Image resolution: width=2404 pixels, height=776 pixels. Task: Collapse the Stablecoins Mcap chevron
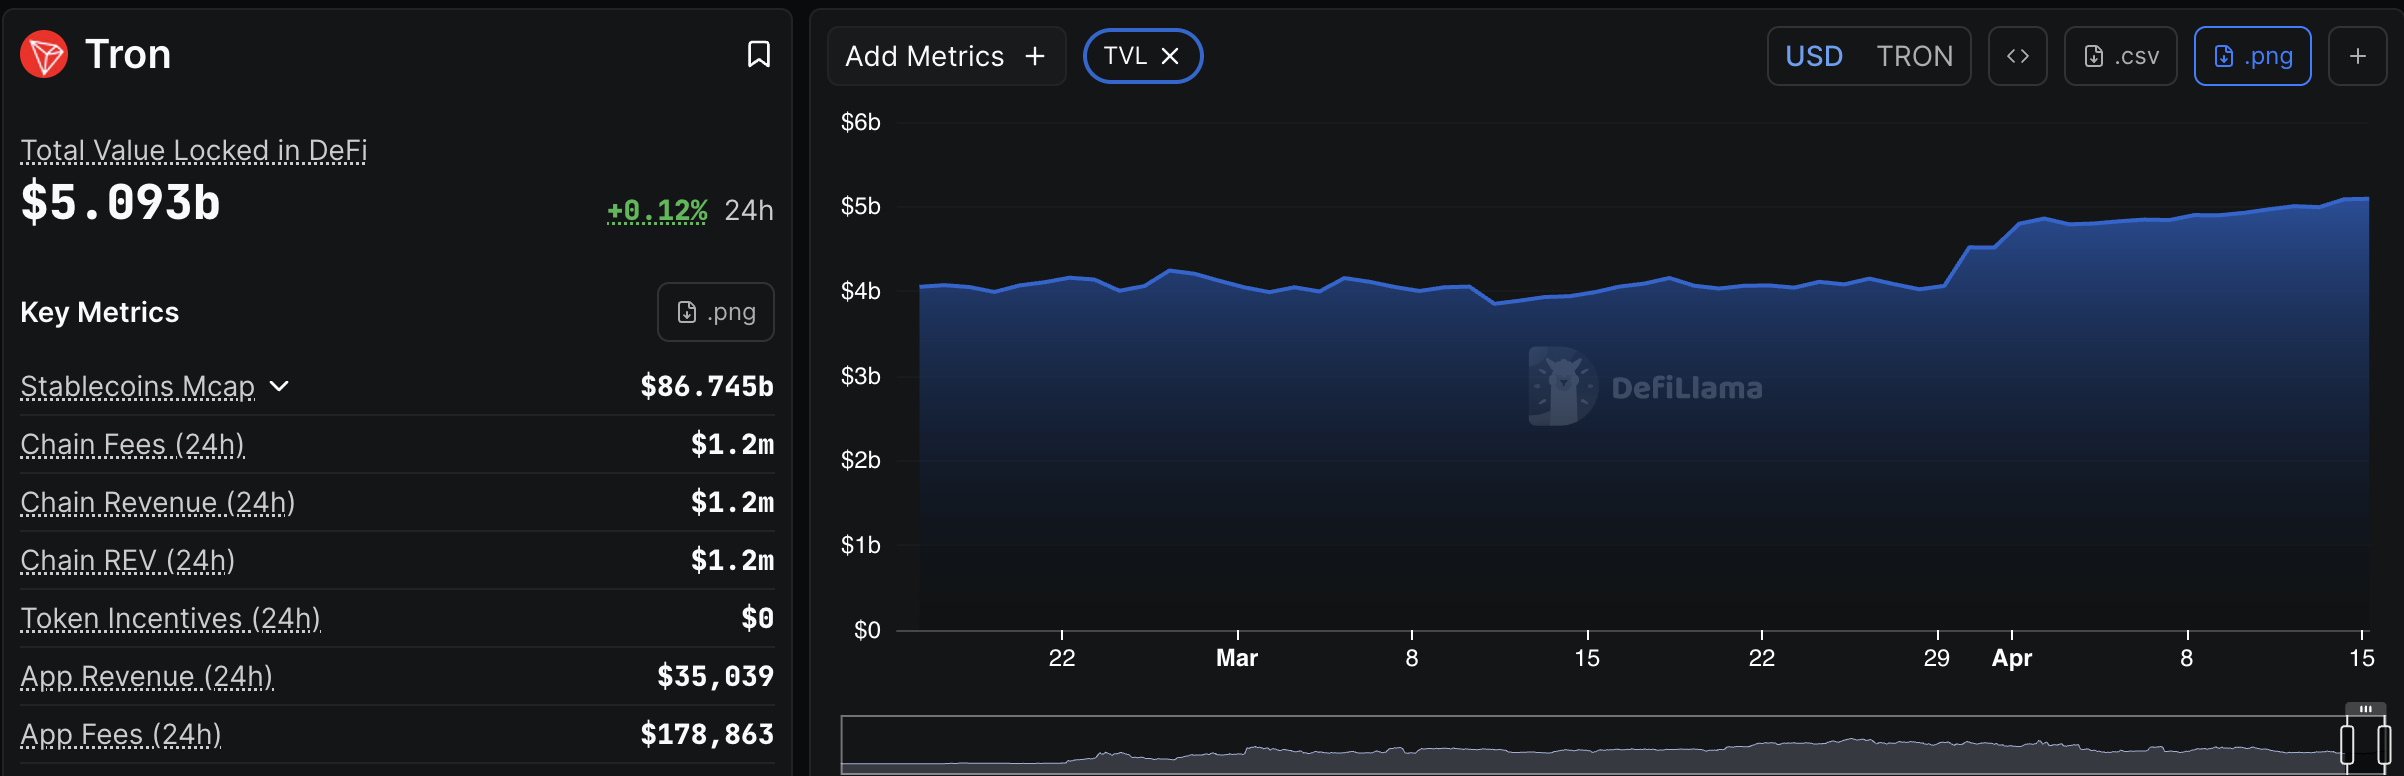(280, 386)
